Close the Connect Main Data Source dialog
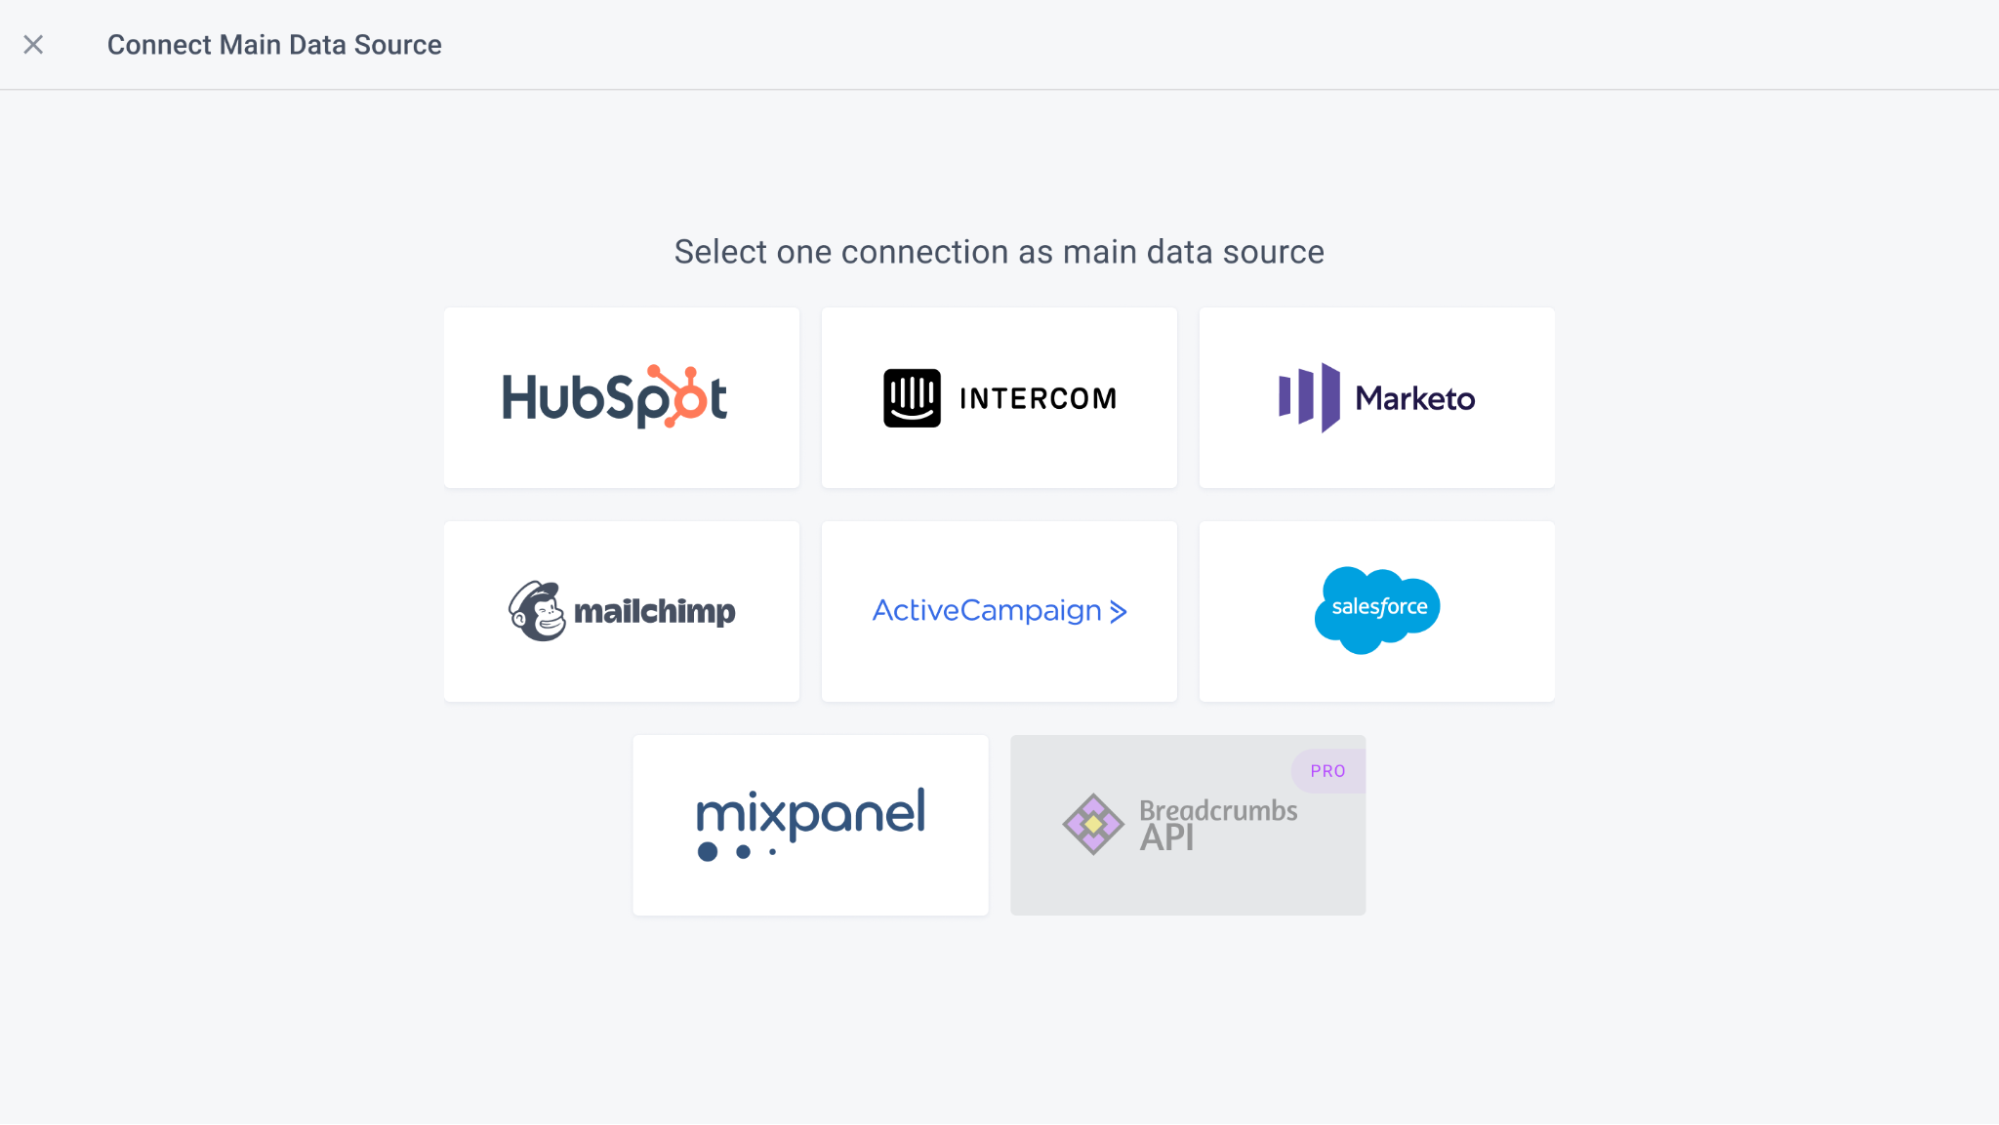The image size is (1999, 1125). pyautogui.click(x=33, y=44)
